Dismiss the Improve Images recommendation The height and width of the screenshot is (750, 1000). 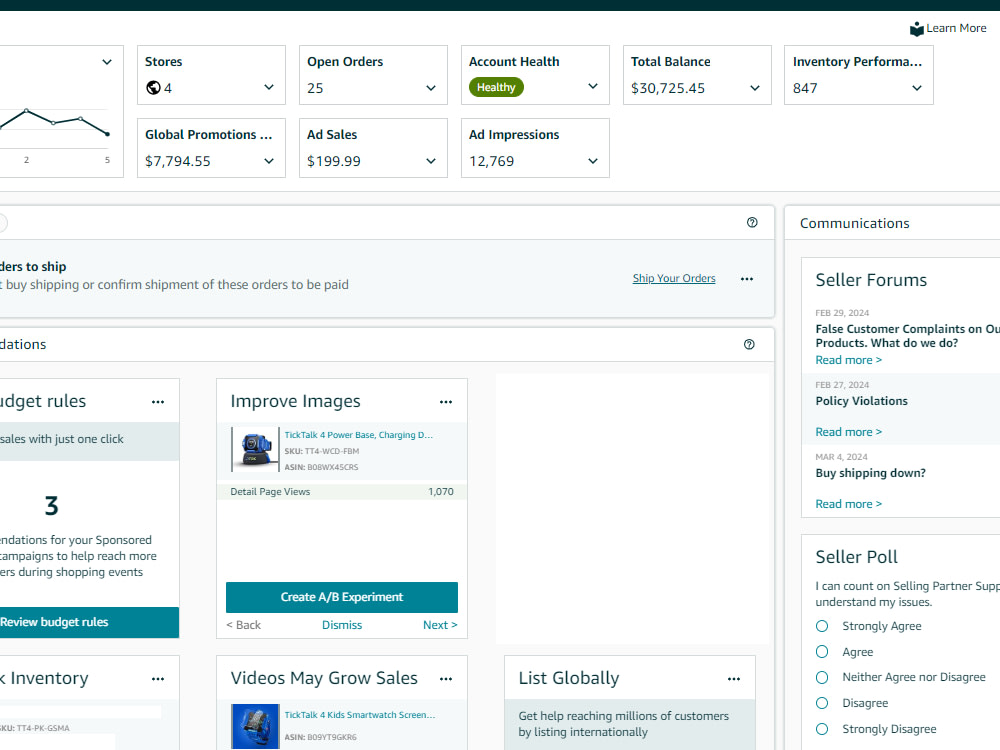(342, 624)
